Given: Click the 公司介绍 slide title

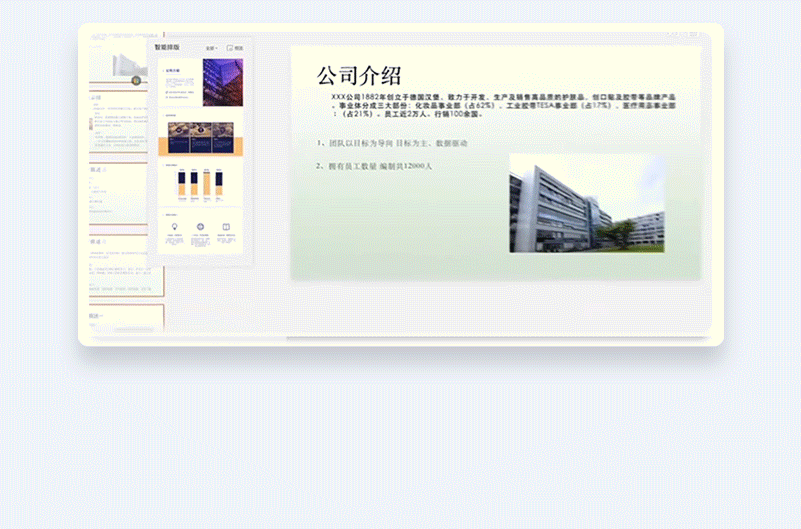Looking at the screenshot, I should coord(359,76).
